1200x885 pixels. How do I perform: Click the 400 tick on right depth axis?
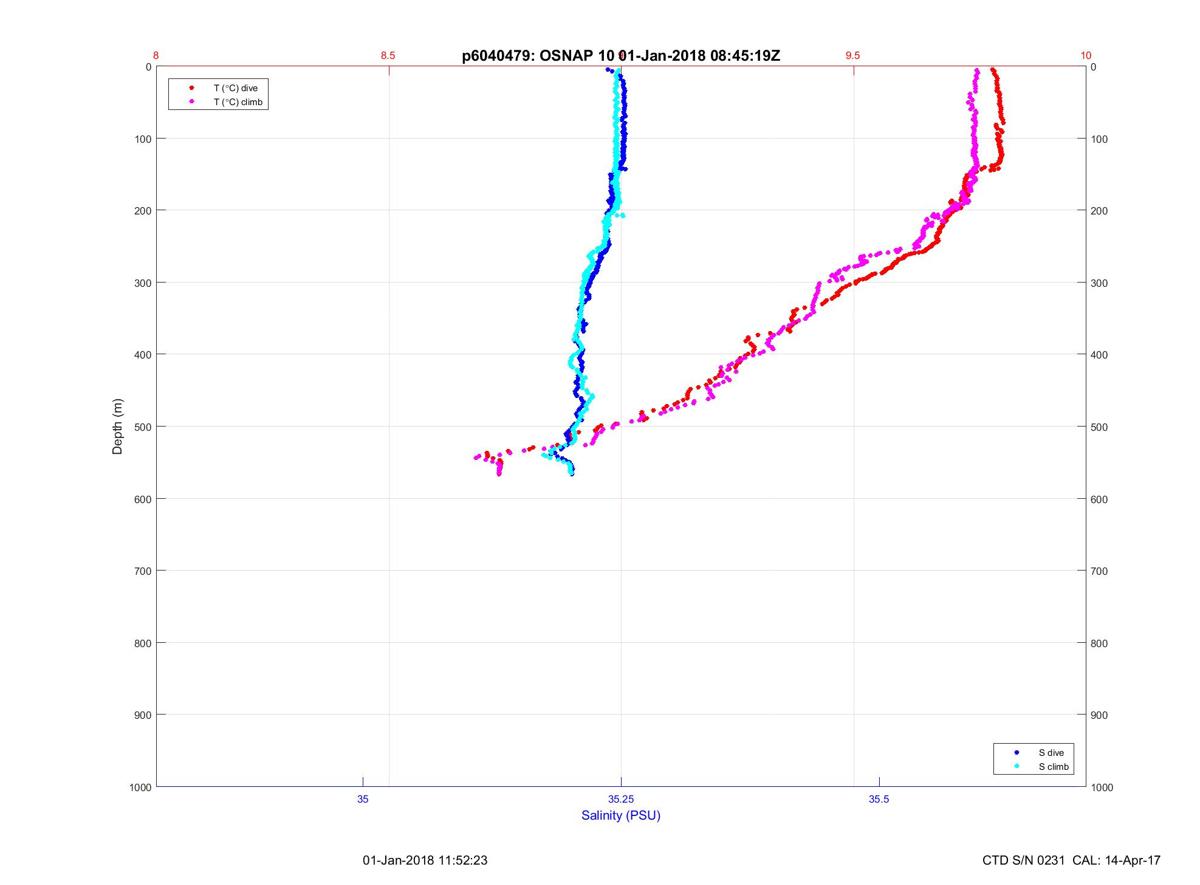click(x=1100, y=355)
